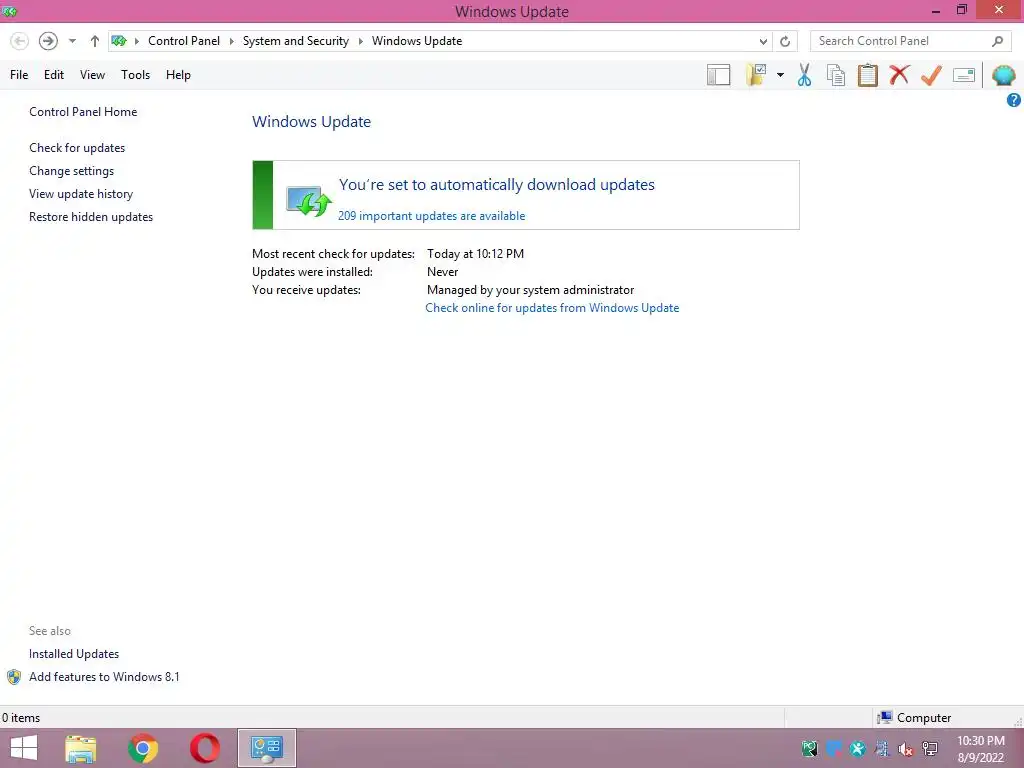Click the folder options icon in toolbar
This screenshot has height=768, width=1024.
coord(756,75)
